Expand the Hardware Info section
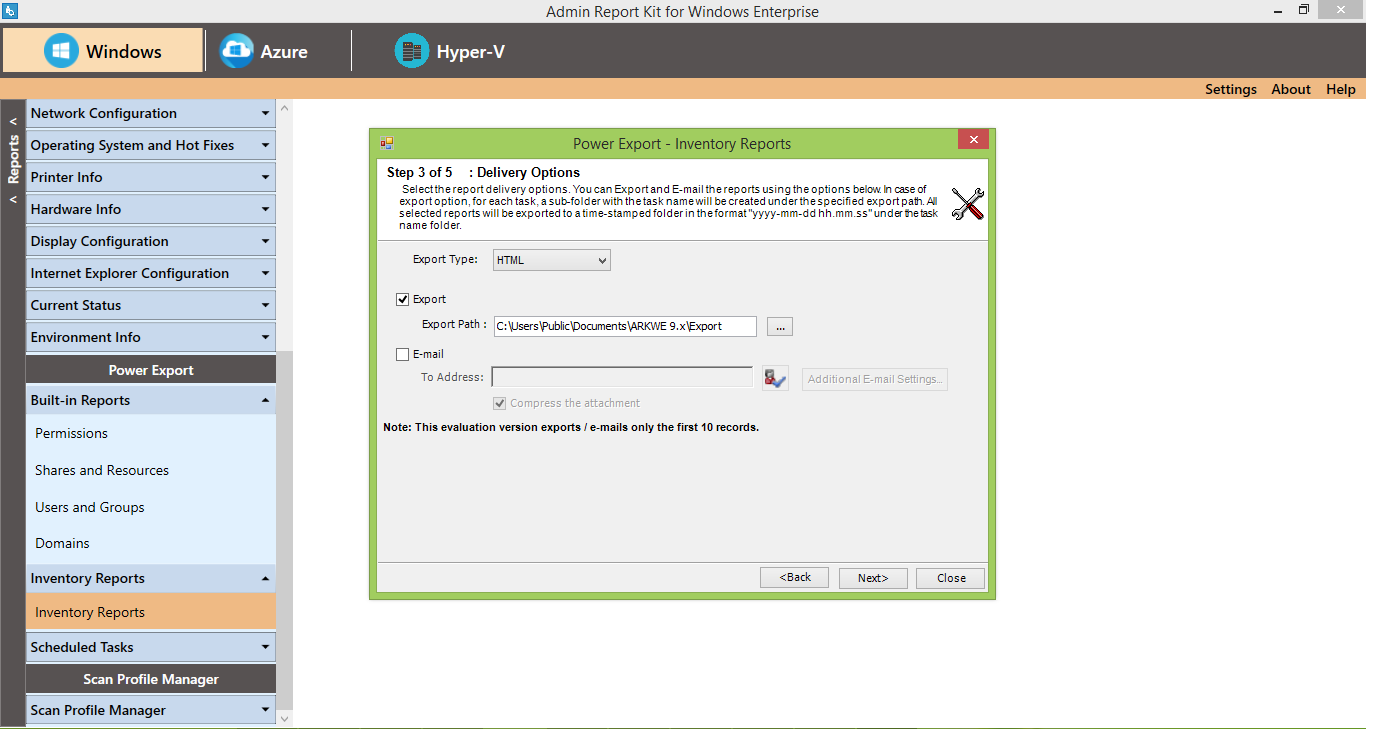This screenshot has height=729, width=1374. (150, 209)
